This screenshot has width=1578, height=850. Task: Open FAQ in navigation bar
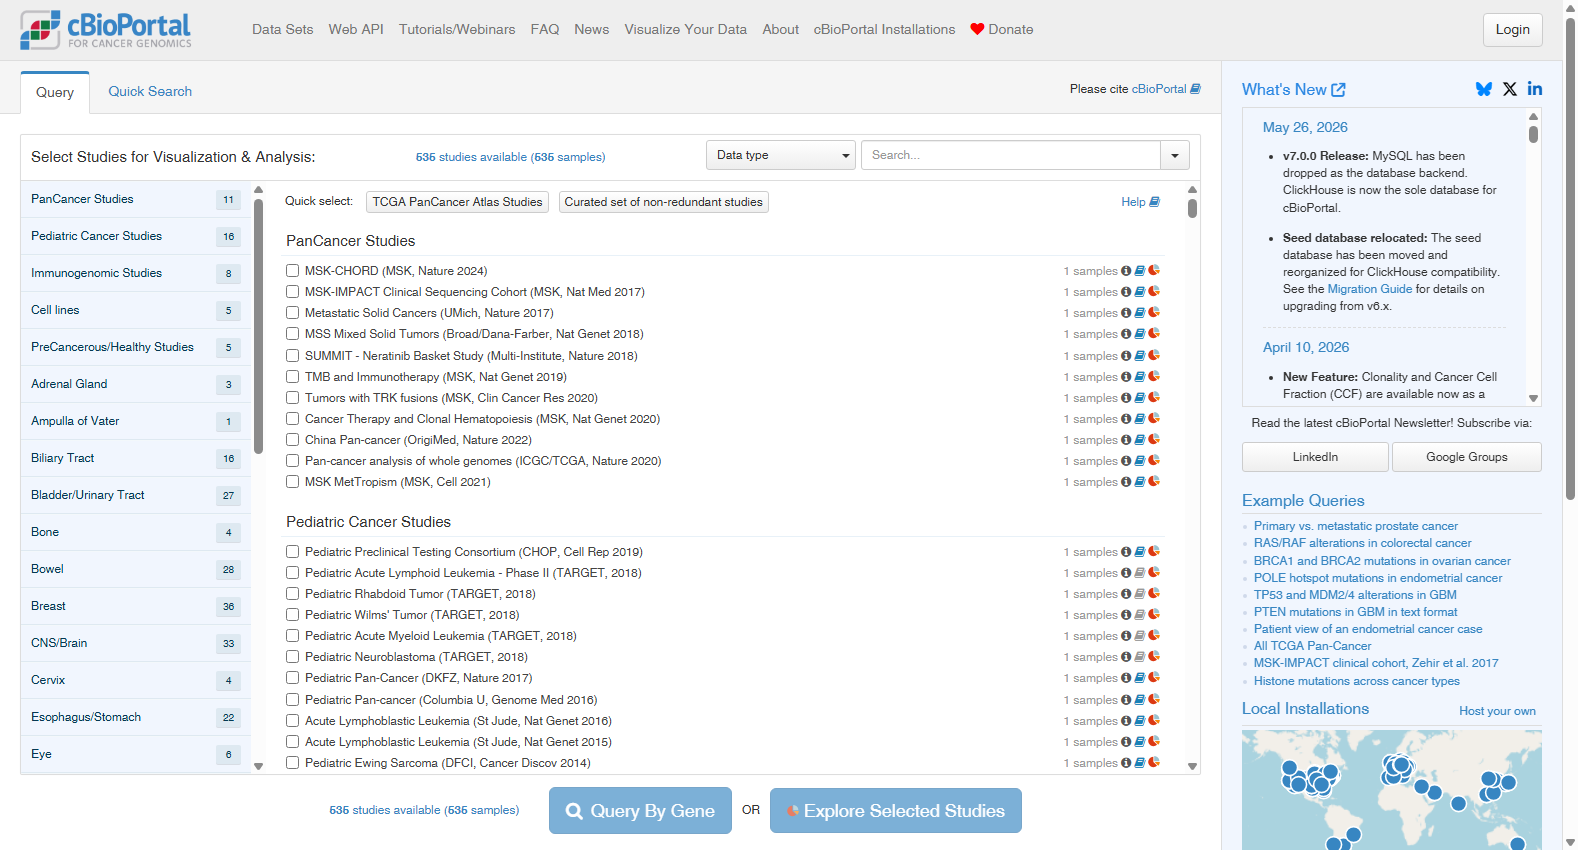[x=545, y=29]
